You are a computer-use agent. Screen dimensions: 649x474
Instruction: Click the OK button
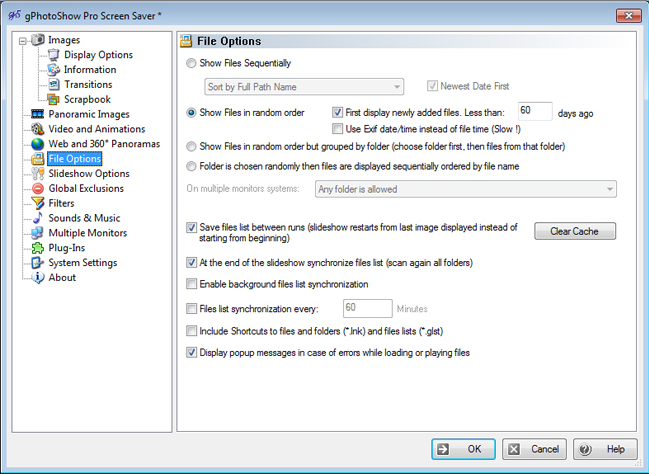click(463, 450)
